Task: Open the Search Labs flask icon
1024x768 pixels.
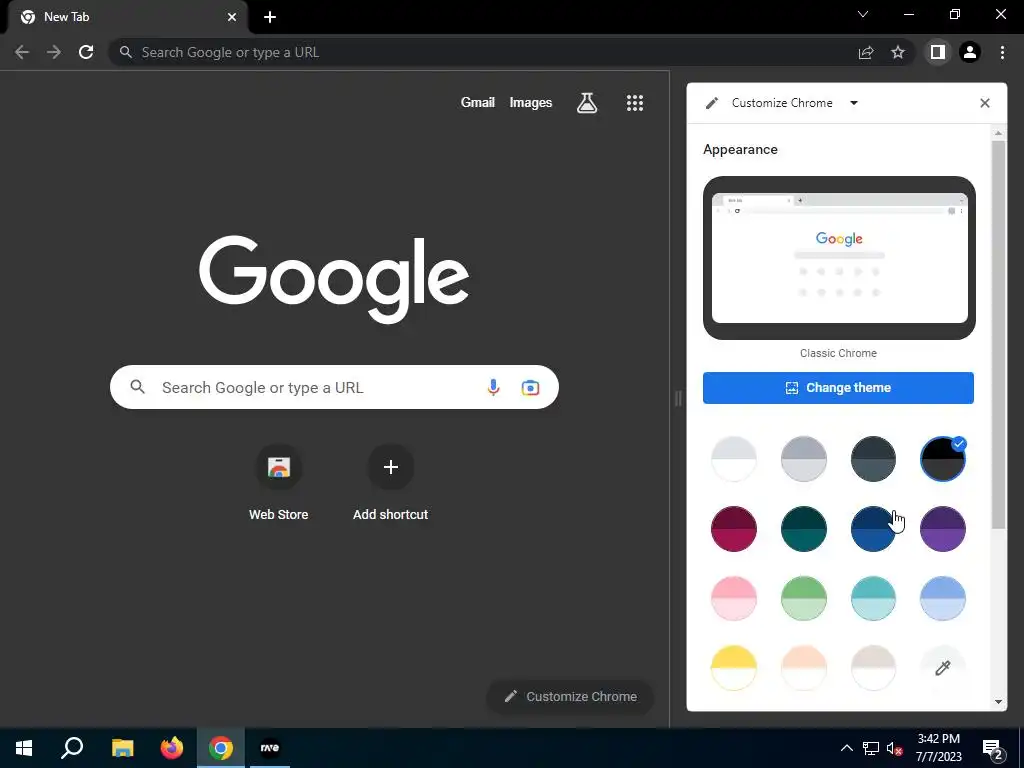Action: click(586, 103)
